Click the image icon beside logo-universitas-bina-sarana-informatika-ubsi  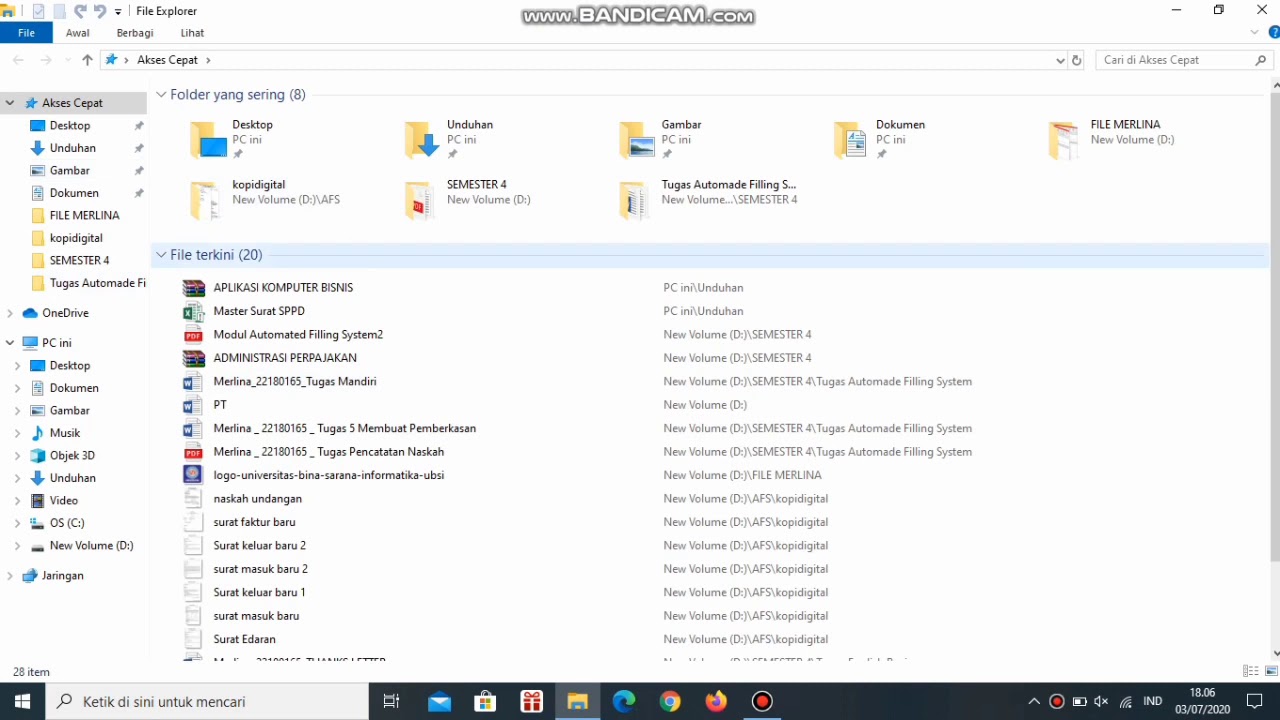pos(193,475)
